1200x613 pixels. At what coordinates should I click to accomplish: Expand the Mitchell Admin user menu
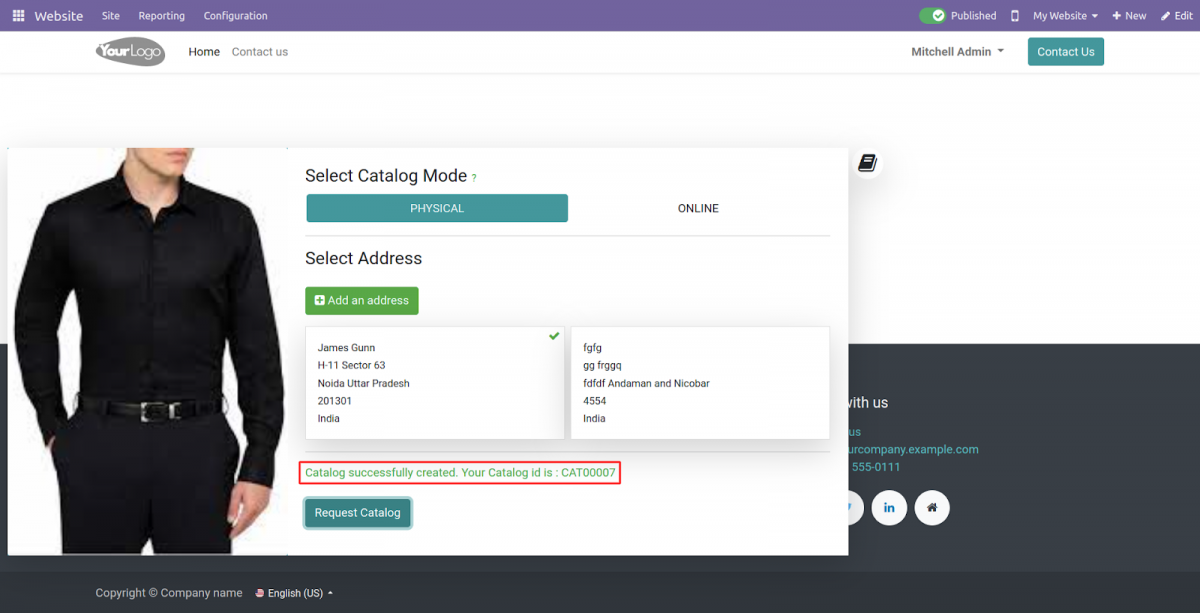956,51
